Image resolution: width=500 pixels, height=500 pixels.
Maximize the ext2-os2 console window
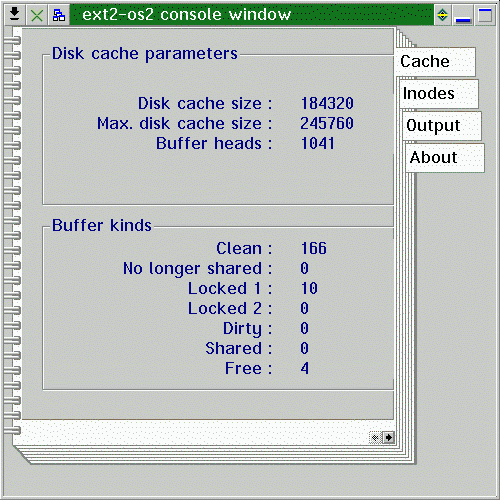tap(485, 15)
